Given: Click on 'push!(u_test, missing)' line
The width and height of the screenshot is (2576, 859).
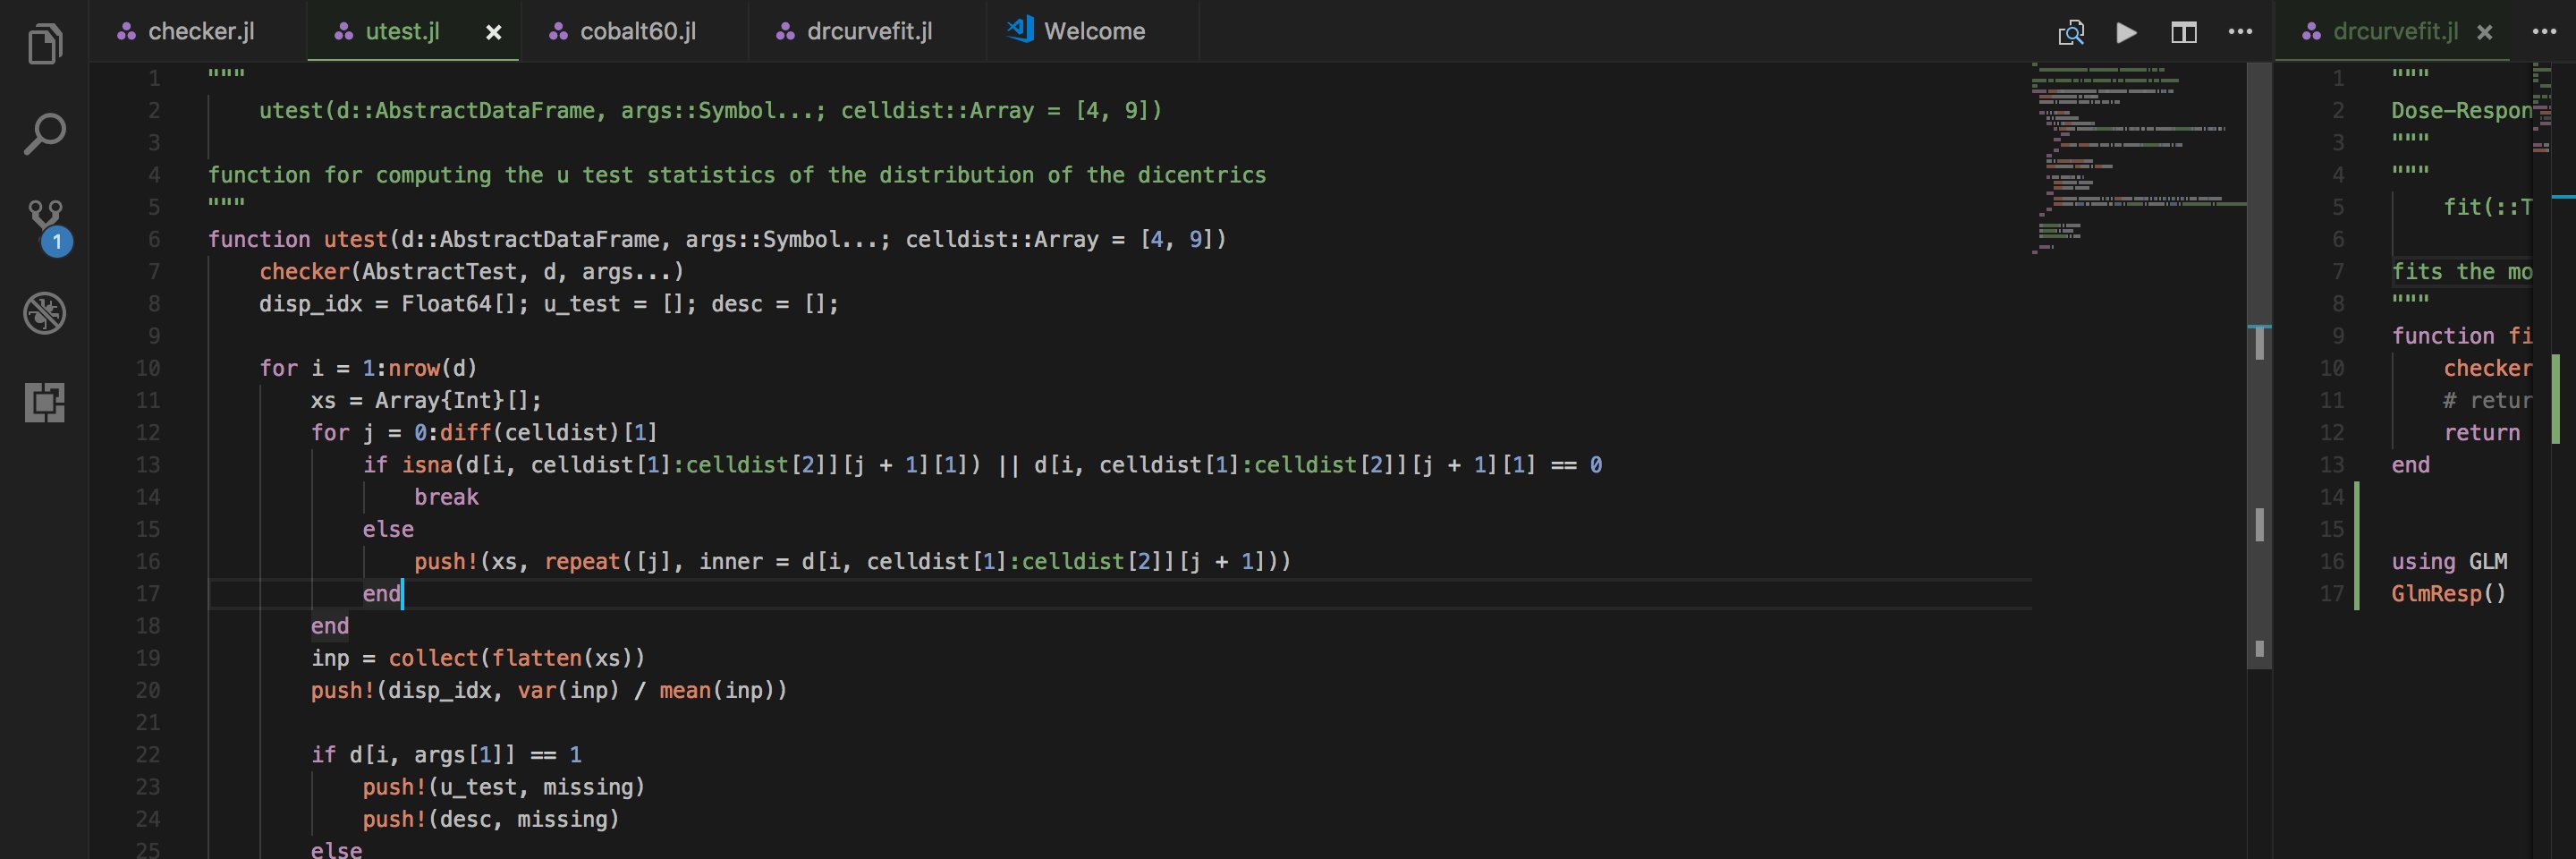Looking at the screenshot, I should point(504,787).
